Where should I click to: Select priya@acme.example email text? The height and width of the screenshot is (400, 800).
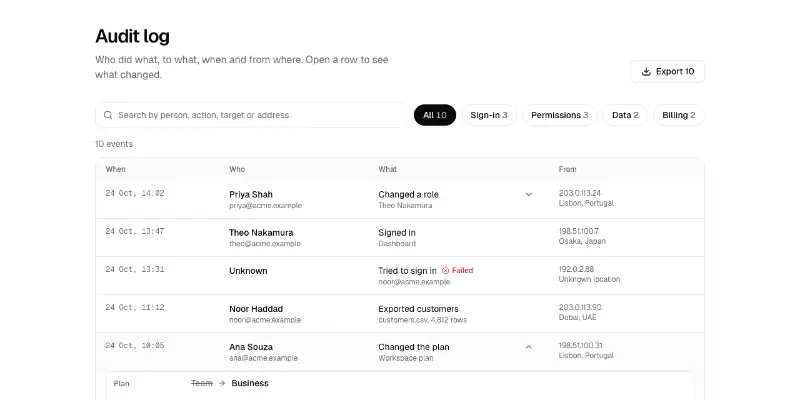(x=265, y=206)
